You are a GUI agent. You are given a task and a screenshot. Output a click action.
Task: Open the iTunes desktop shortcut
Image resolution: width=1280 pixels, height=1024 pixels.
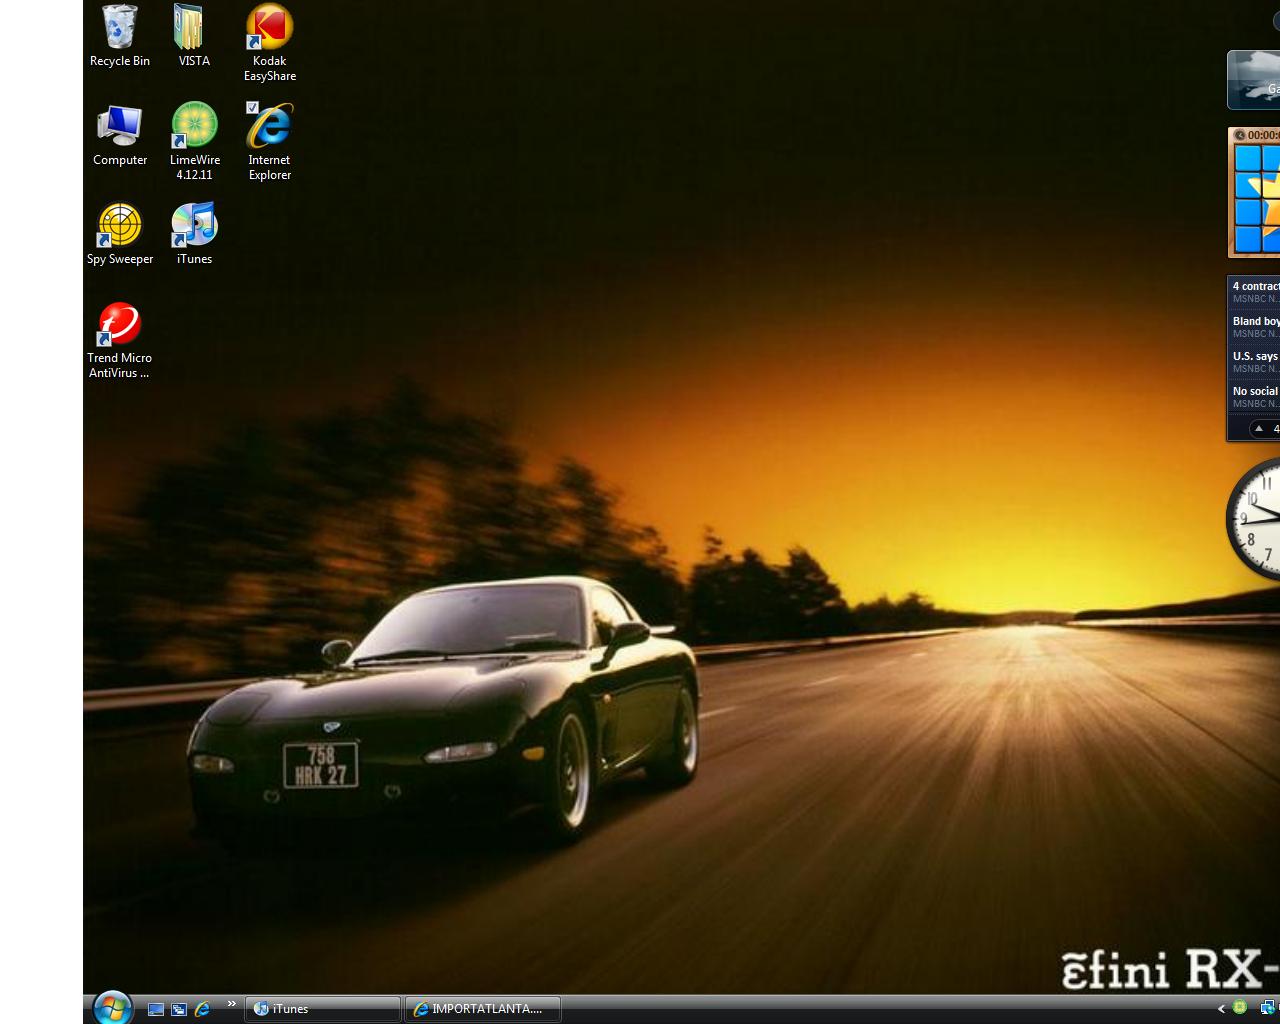194,227
